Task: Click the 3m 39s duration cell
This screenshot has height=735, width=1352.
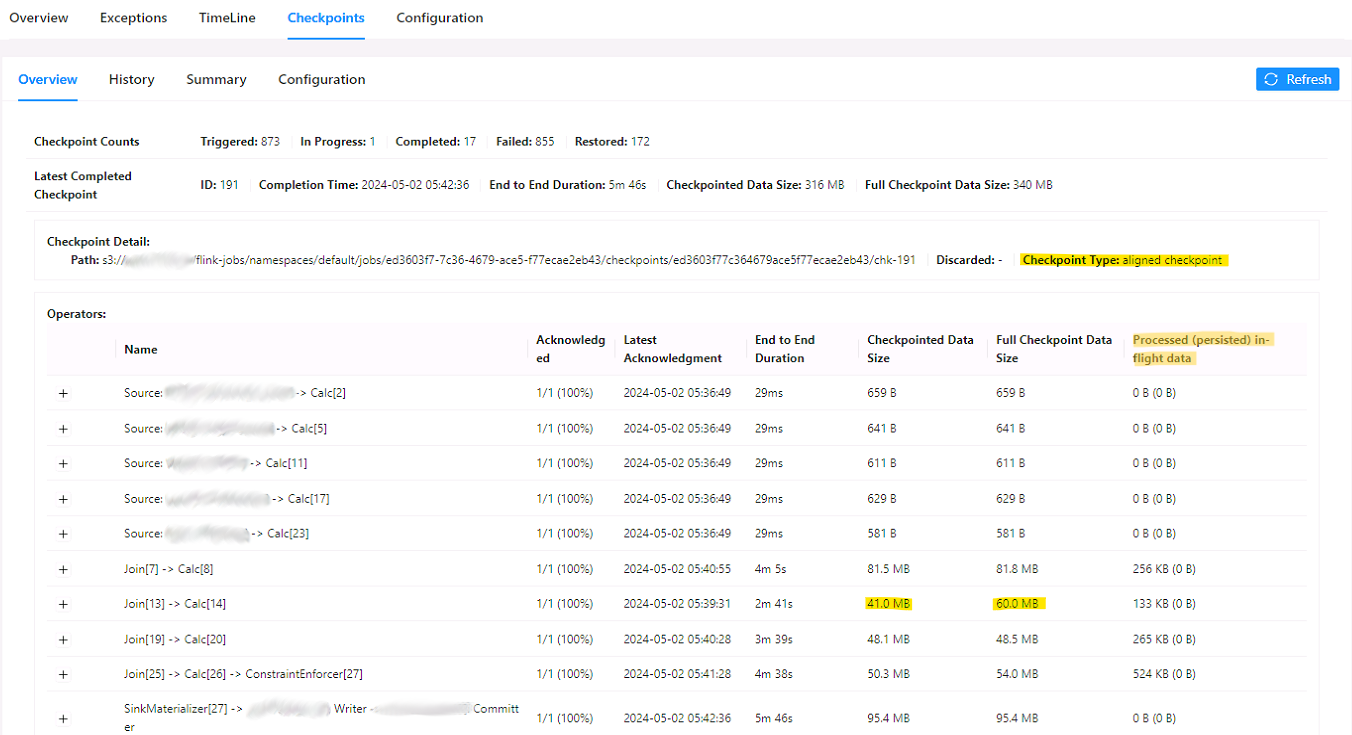Action: tap(774, 639)
